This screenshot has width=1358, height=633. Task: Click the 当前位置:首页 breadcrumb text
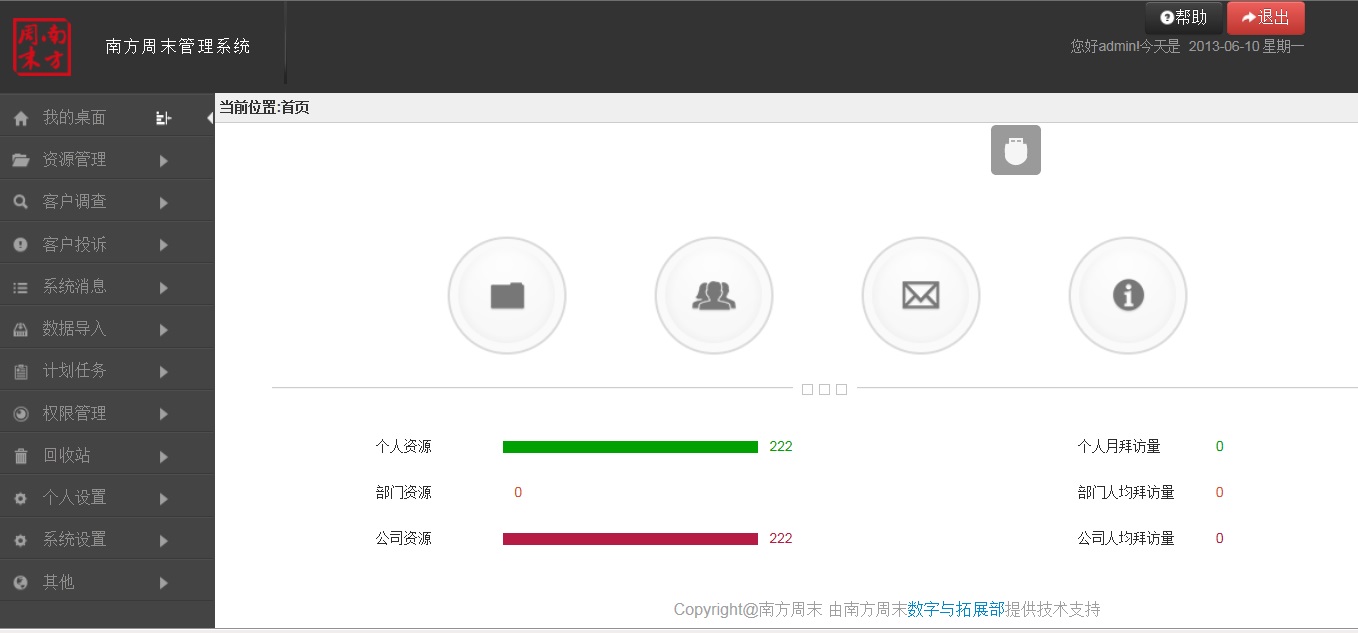pos(265,108)
